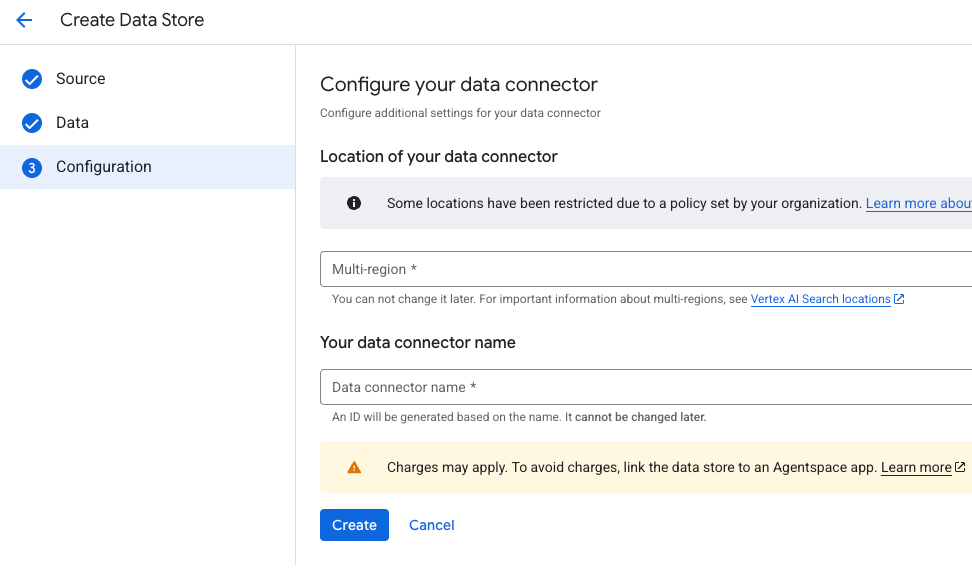
Task: Click the Create Data Store page title
Action: pyautogui.click(x=132, y=20)
